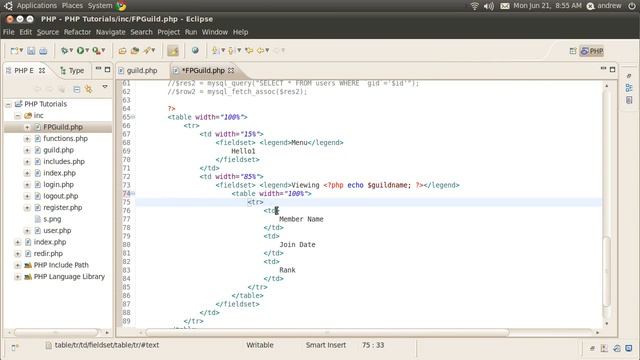640x360 pixels.
Task: Click the New file toolbar icon
Action: (x=14, y=51)
